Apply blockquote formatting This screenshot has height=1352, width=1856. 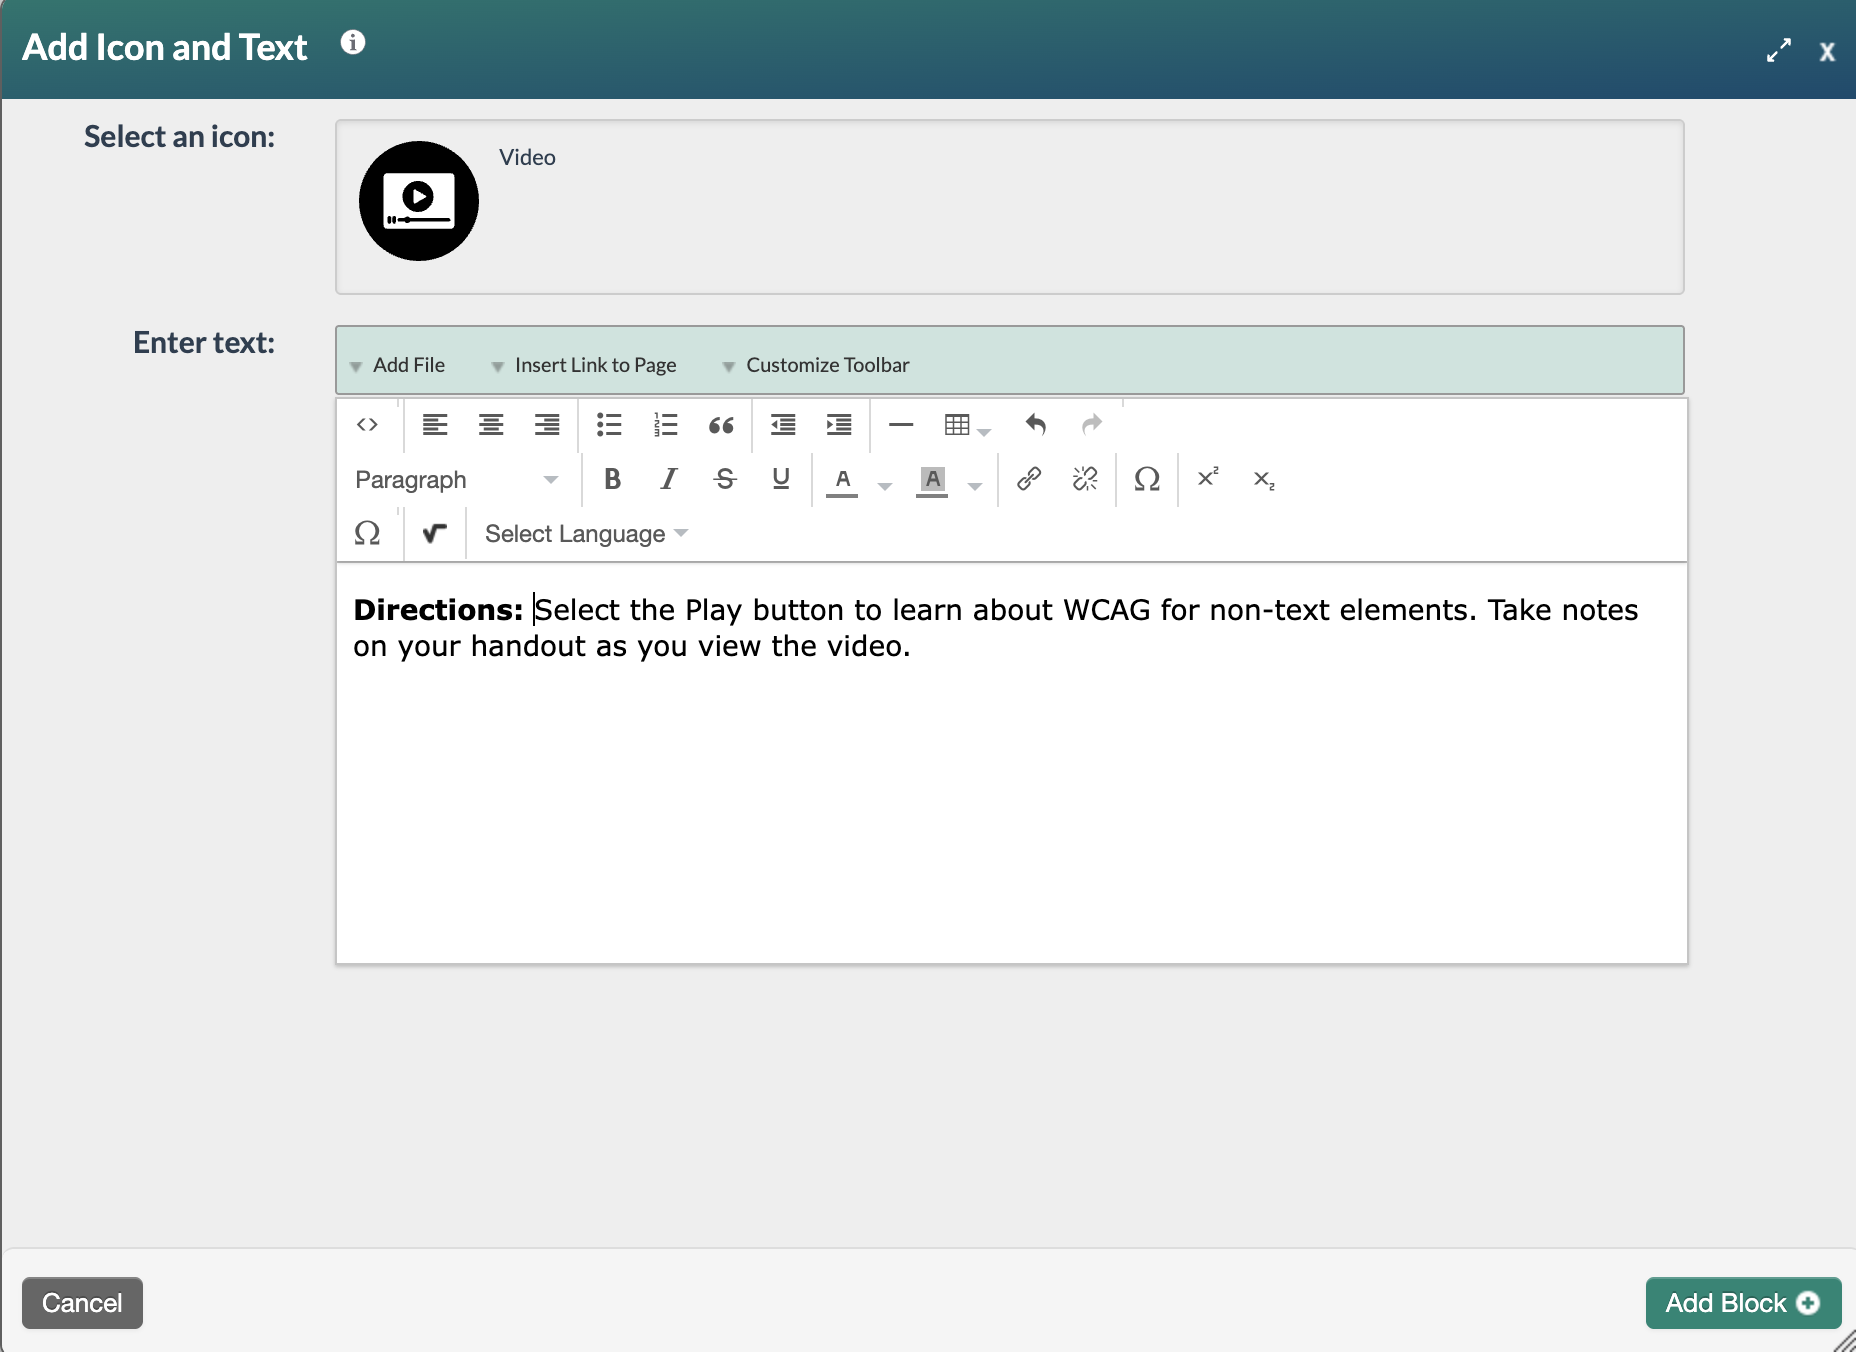coord(721,425)
